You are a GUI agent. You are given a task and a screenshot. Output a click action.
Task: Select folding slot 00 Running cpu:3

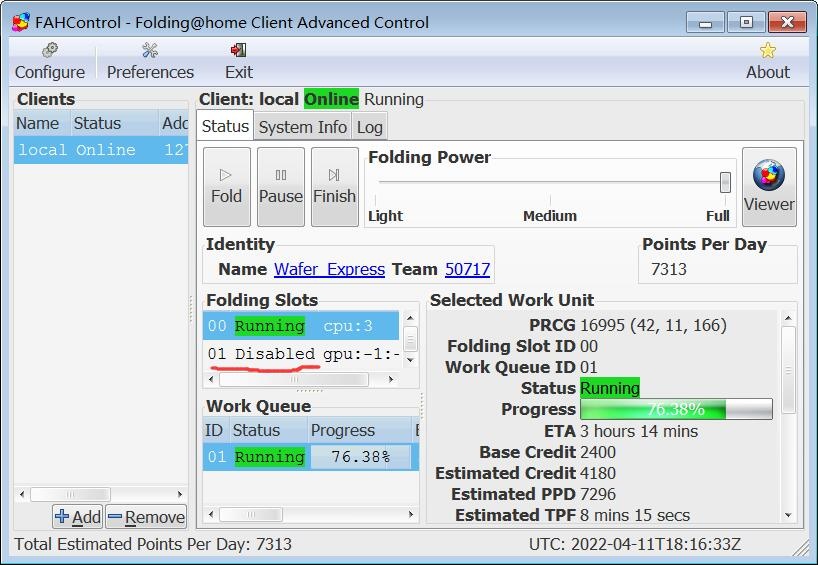[x=301, y=326]
